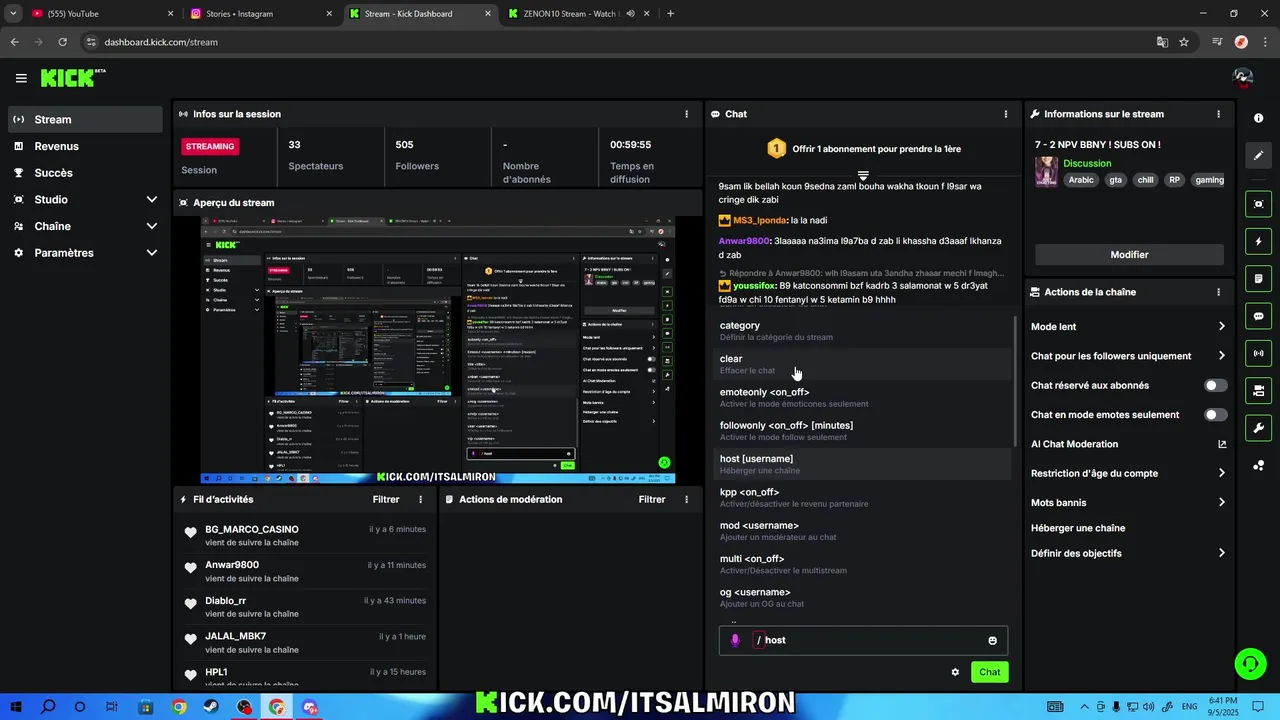1280x720 pixels.
Task: Toggle the lightning activity feed widget icon
Action: (x=1258, y=241)
